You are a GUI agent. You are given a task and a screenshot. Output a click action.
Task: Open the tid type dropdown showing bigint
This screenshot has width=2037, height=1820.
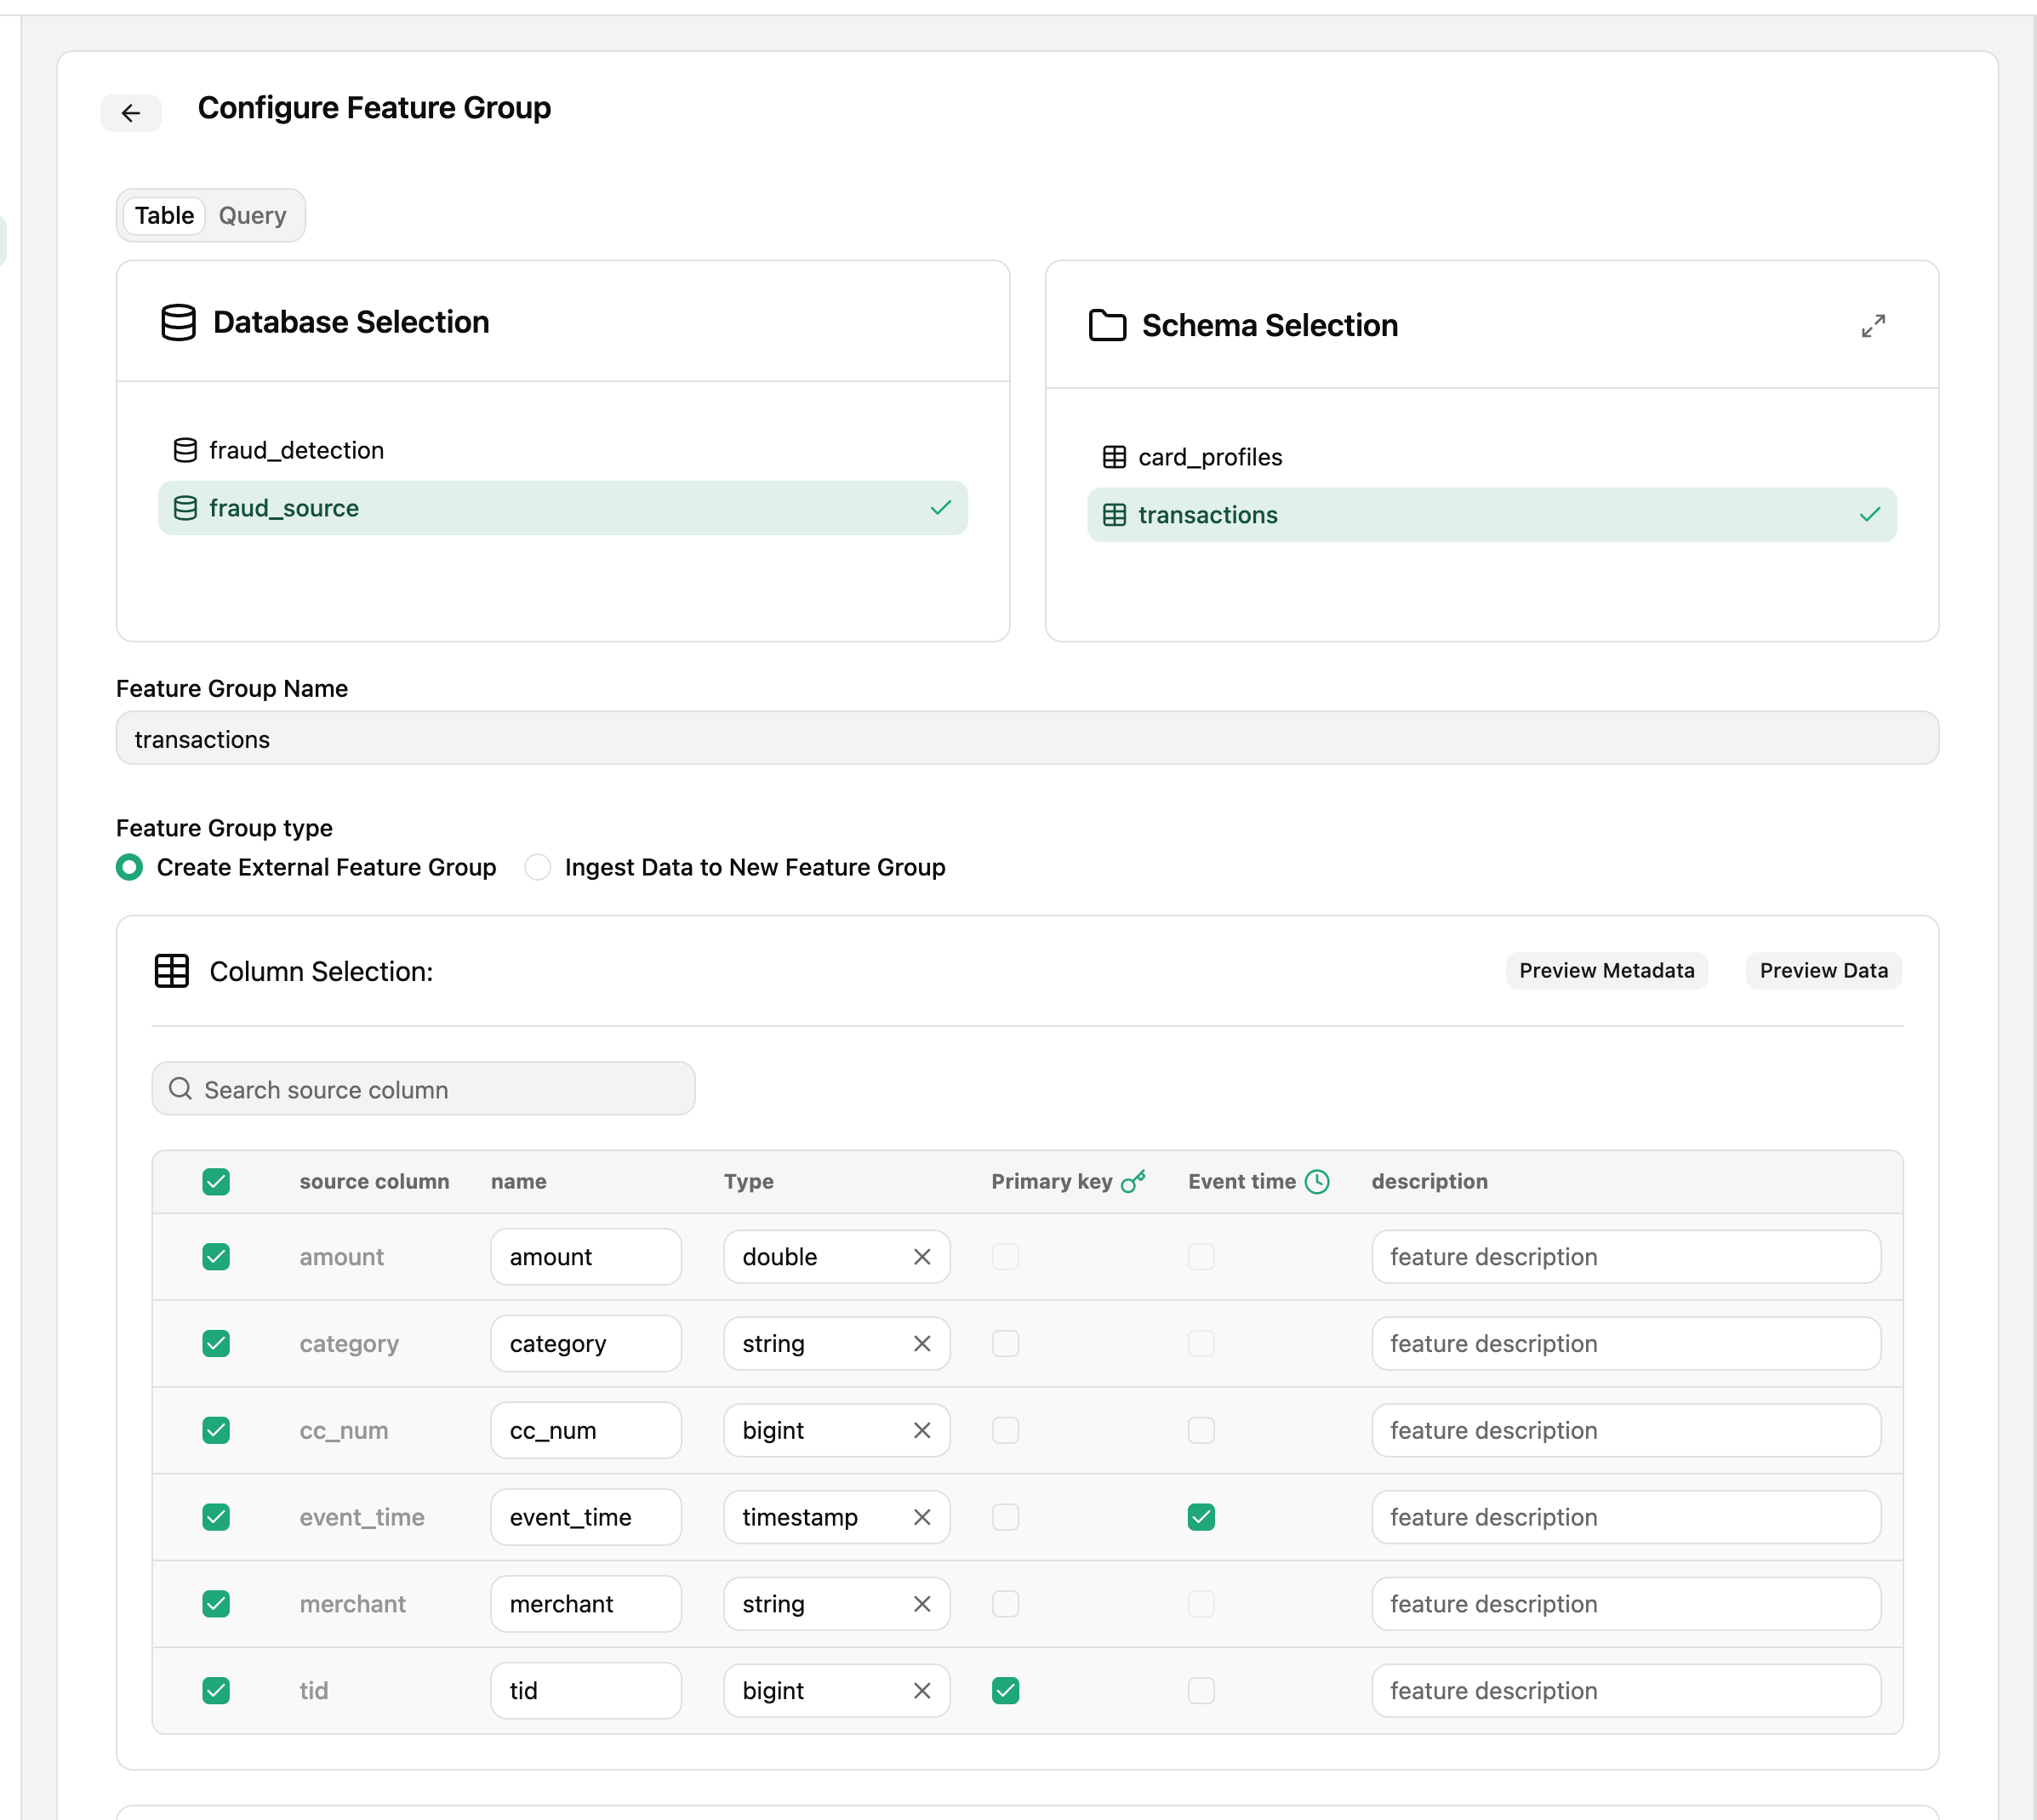coord(836,1691)
